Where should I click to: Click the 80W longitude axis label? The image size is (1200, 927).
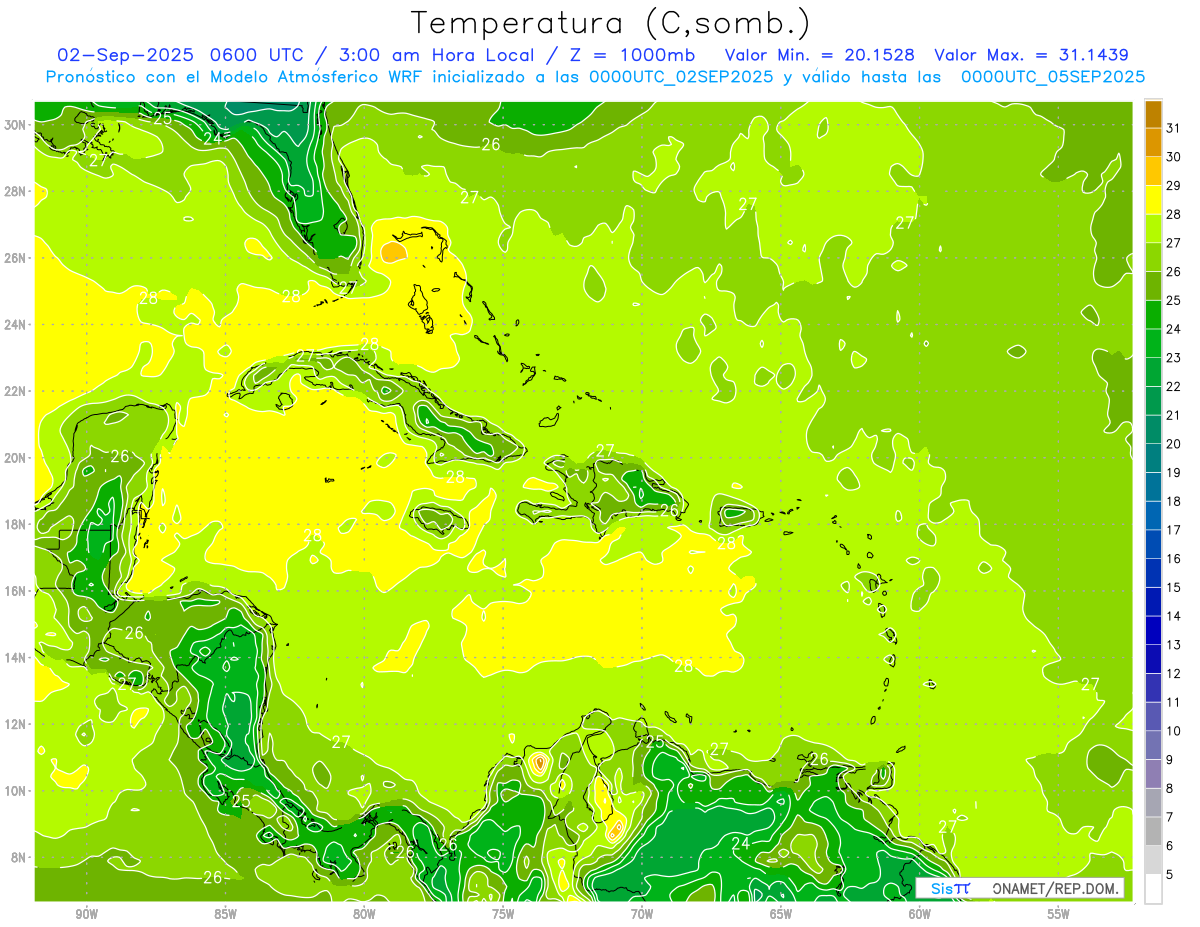[364, 914]
